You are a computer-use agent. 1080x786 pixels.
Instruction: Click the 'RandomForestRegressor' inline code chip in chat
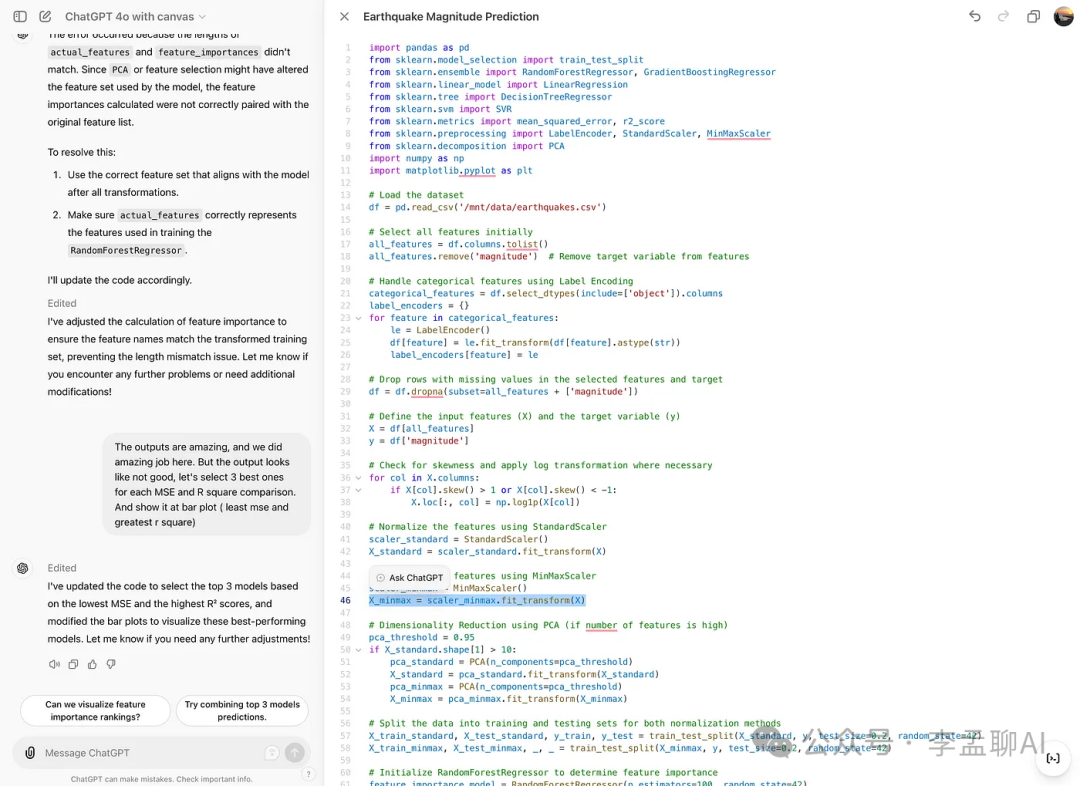(126, 251)
